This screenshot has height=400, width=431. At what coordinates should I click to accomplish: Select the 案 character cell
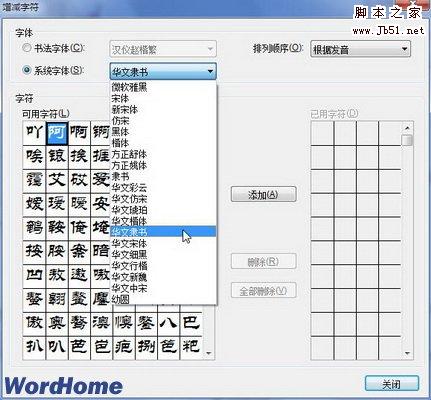coord(79,252)
